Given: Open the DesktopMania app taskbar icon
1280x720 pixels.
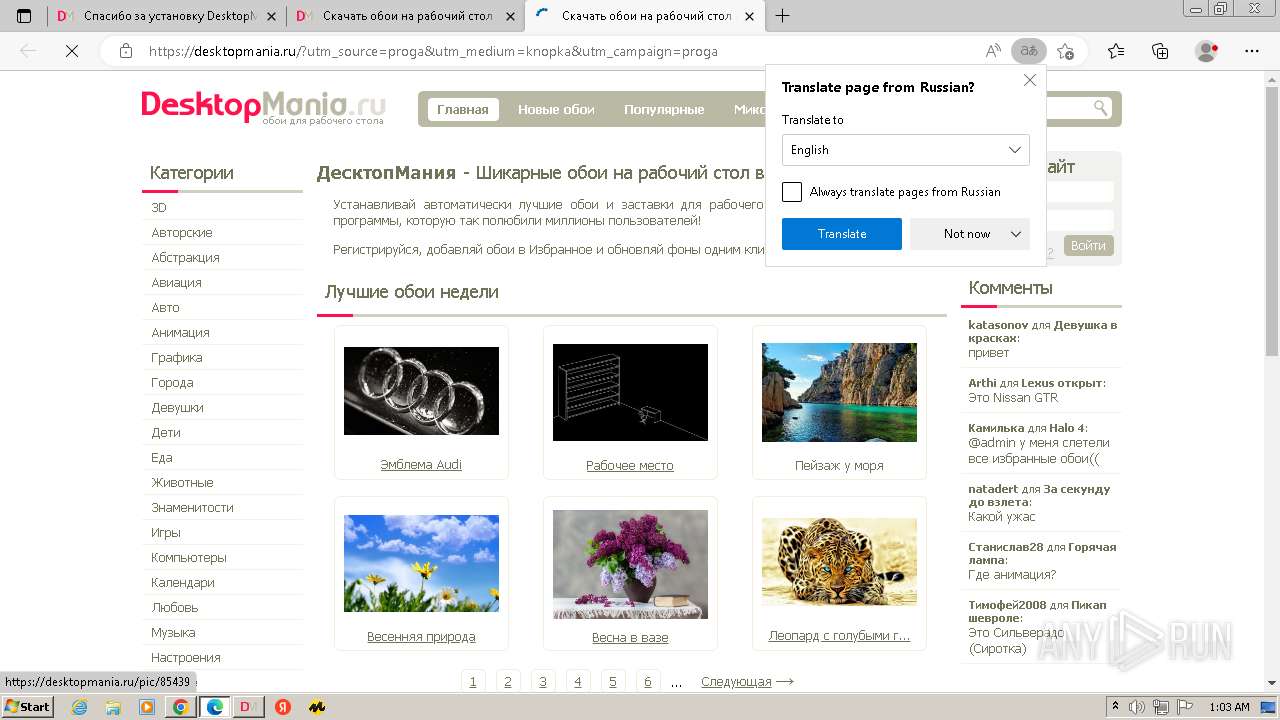Looking at the screenshot, I should 248,707.
